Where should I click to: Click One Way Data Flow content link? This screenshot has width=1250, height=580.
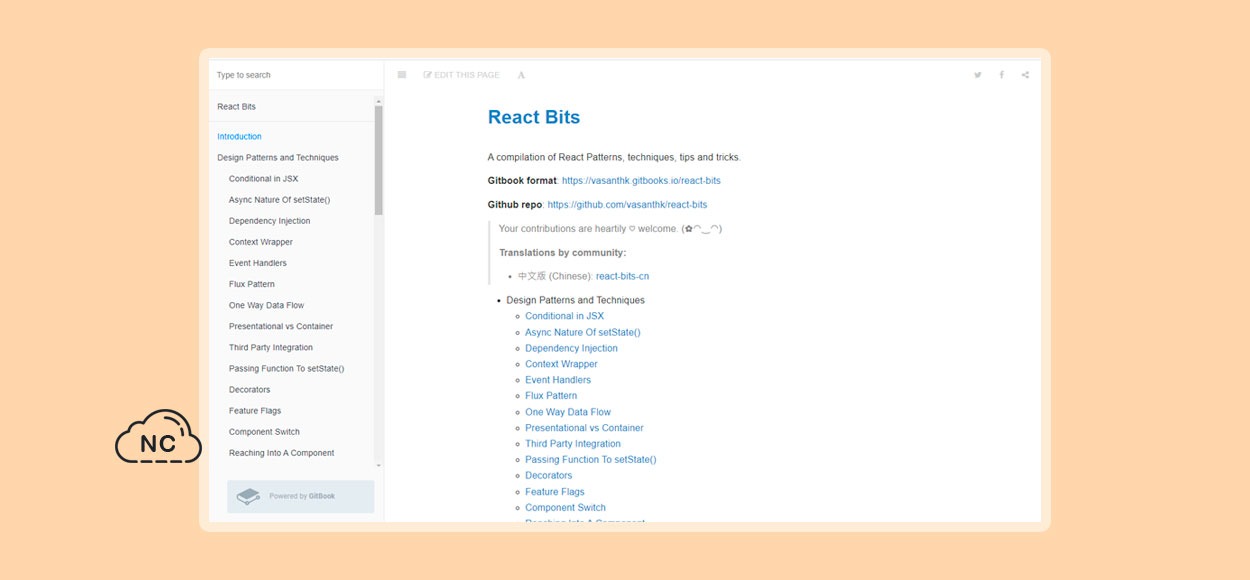568,412
